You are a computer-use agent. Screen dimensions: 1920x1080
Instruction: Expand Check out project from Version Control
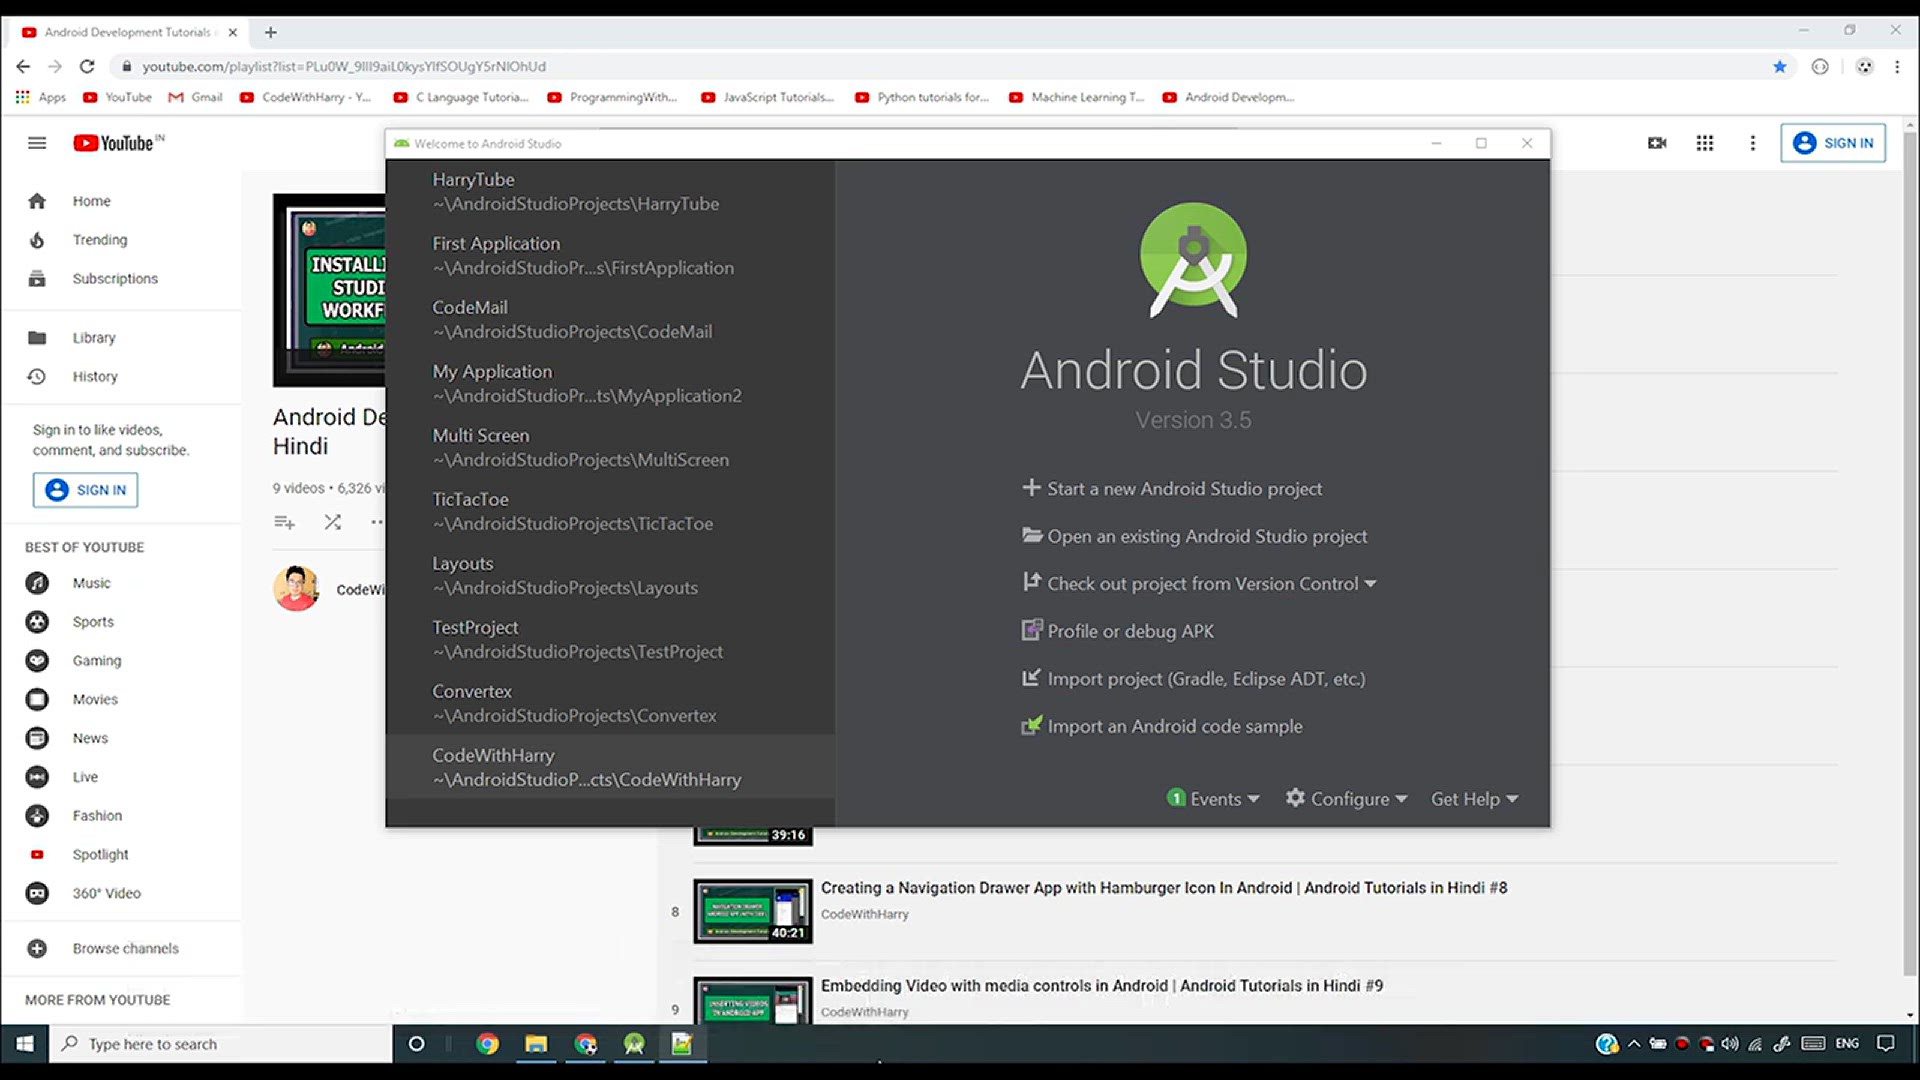[1199, 583]
